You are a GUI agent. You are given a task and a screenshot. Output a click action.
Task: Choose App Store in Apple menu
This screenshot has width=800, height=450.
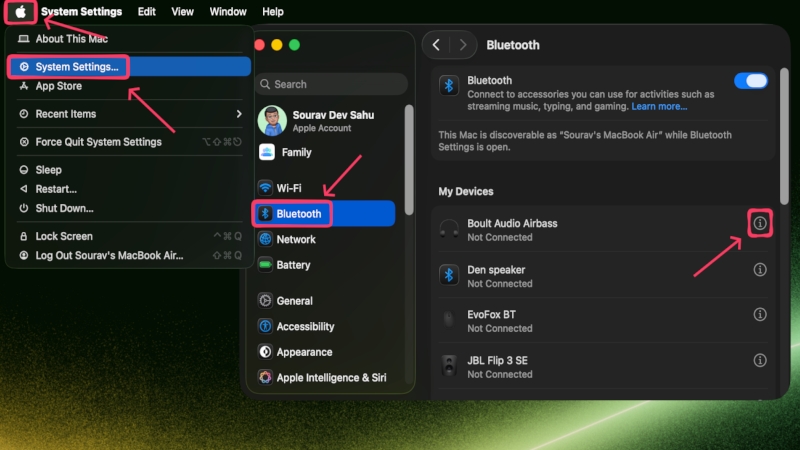click(129, 86)
